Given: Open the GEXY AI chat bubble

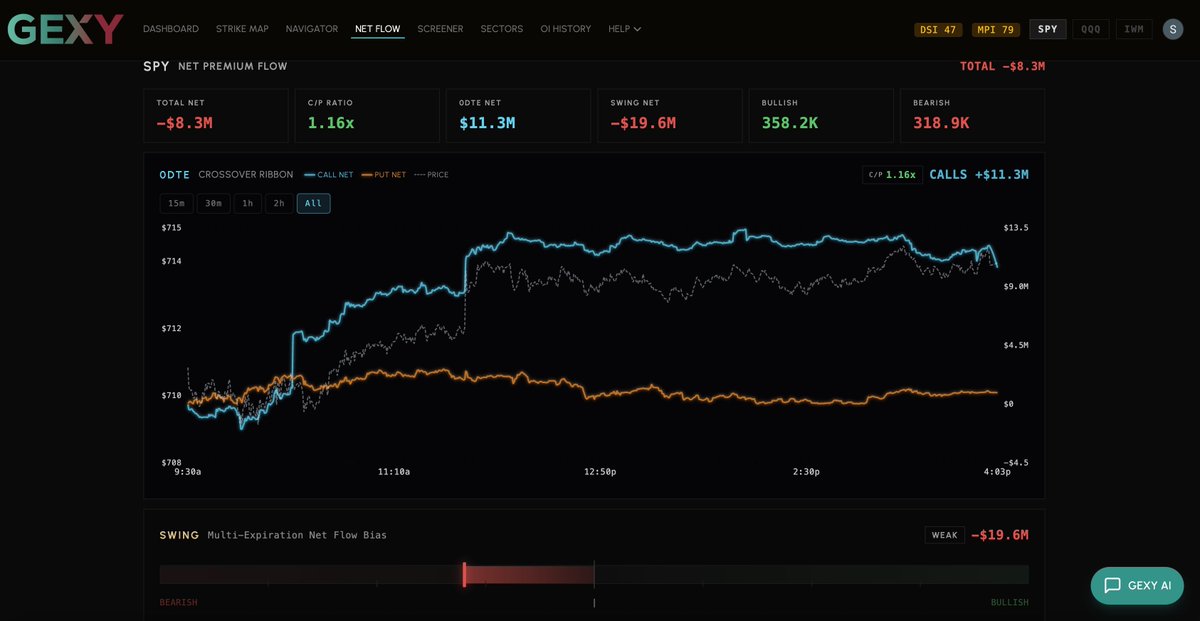Looking at the screenshot, I should pos(1137,585).
